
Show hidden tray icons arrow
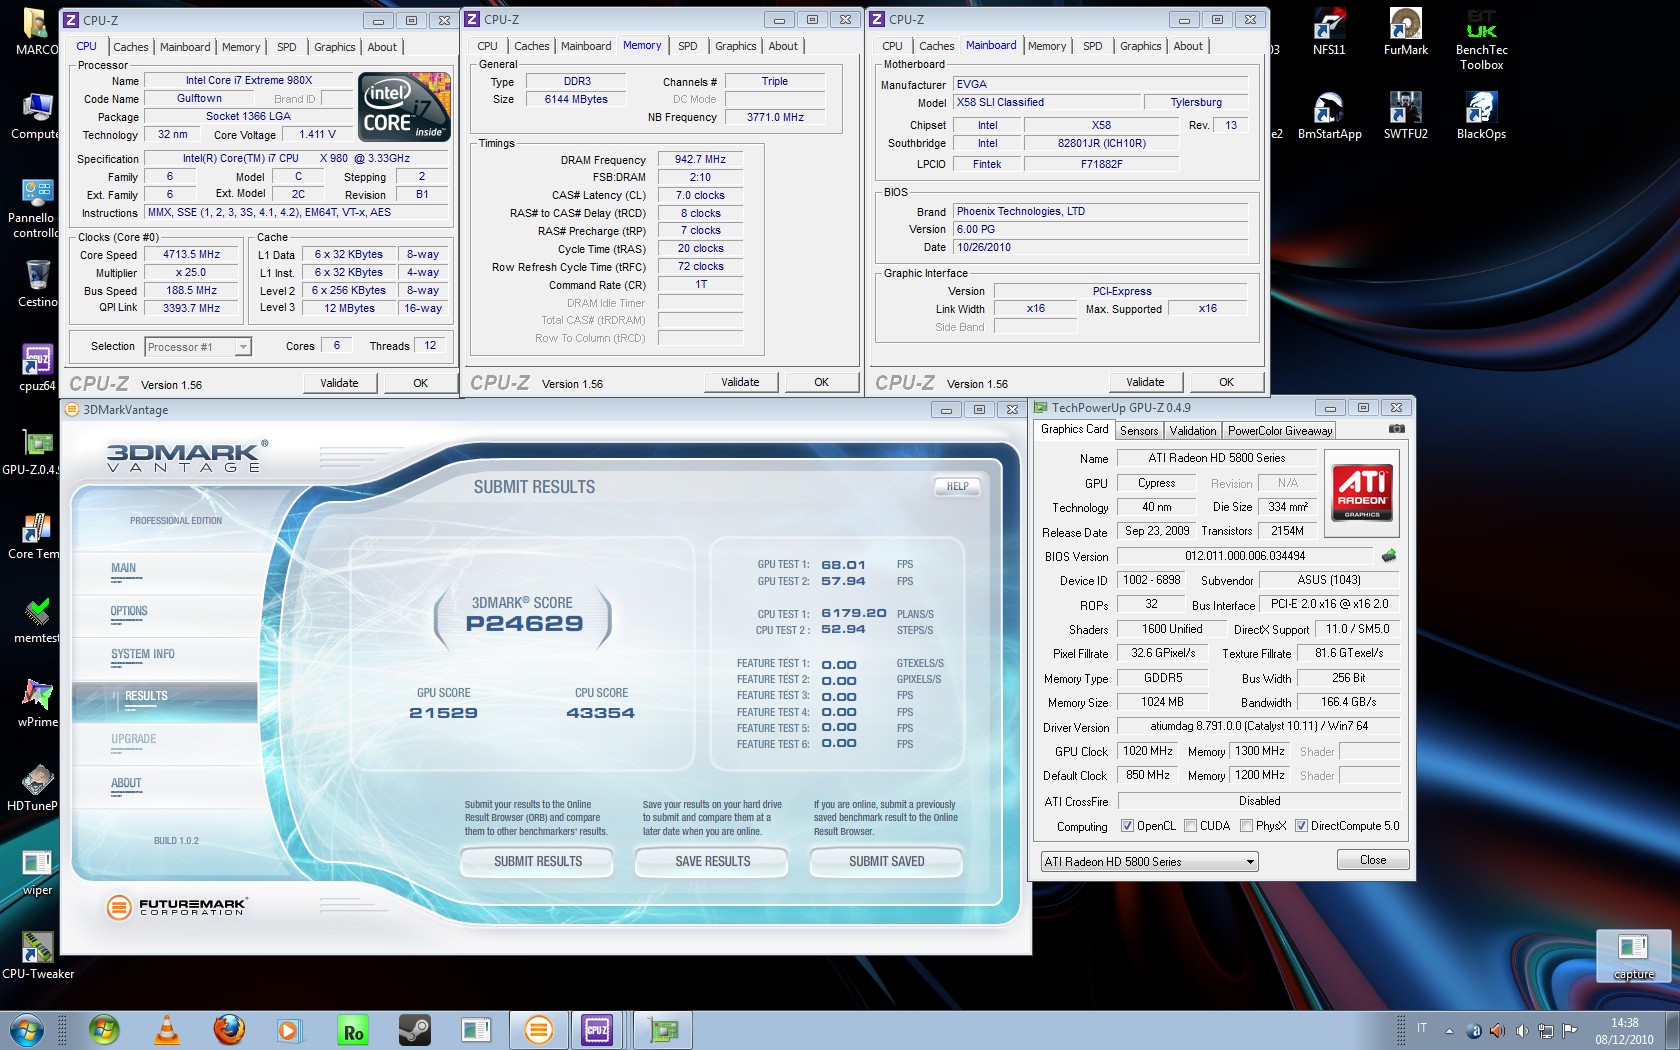(x=1449, y=1030)
